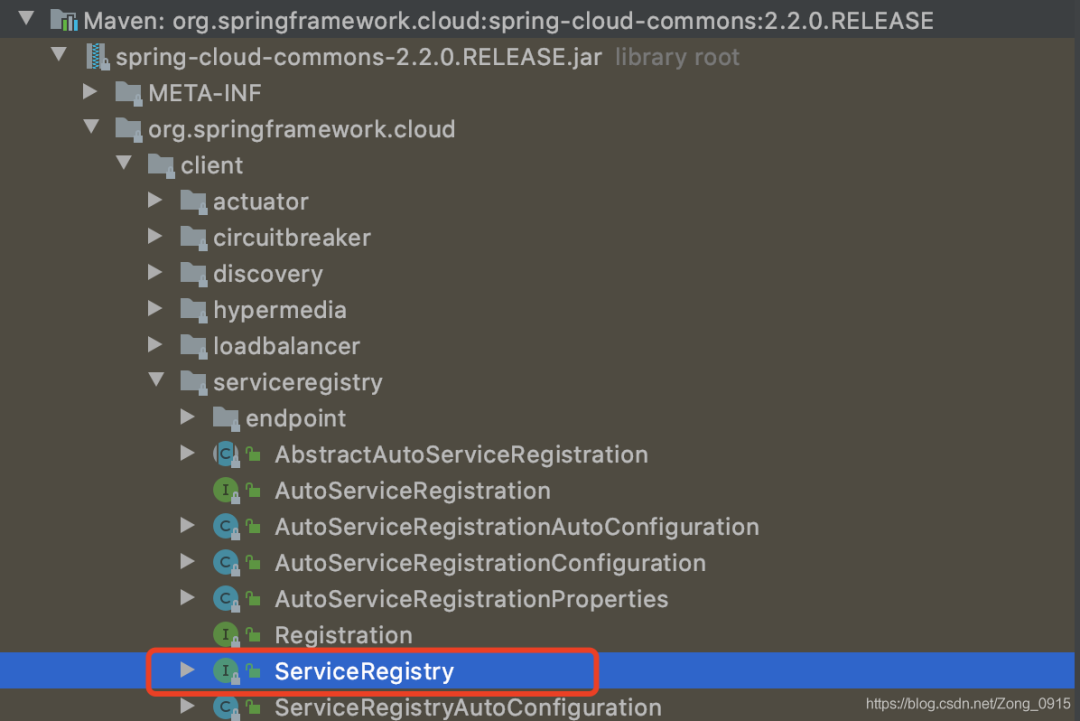Image resolution: width=1080 pixels, height=721 pixels.
Task: Select the loadbalancer package
Action: tap(288, 345)
